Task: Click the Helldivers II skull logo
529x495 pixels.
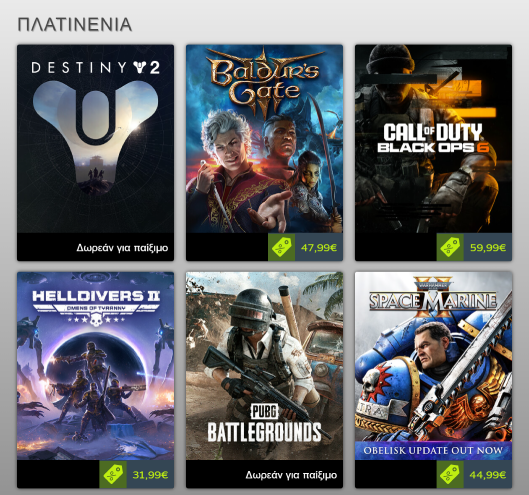Action: tap(96, 320)
